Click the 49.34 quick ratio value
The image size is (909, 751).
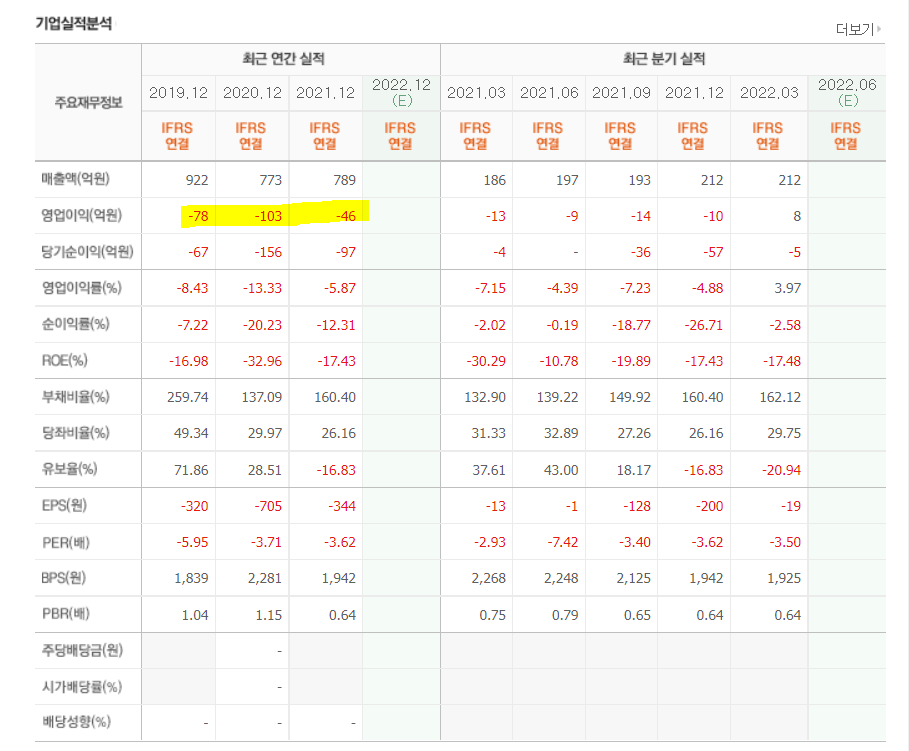[x=191, y=433]
